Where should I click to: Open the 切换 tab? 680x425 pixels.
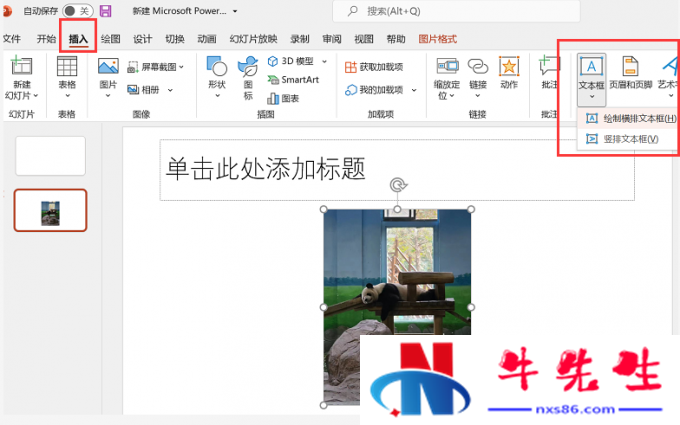click(x=175, y=39)
